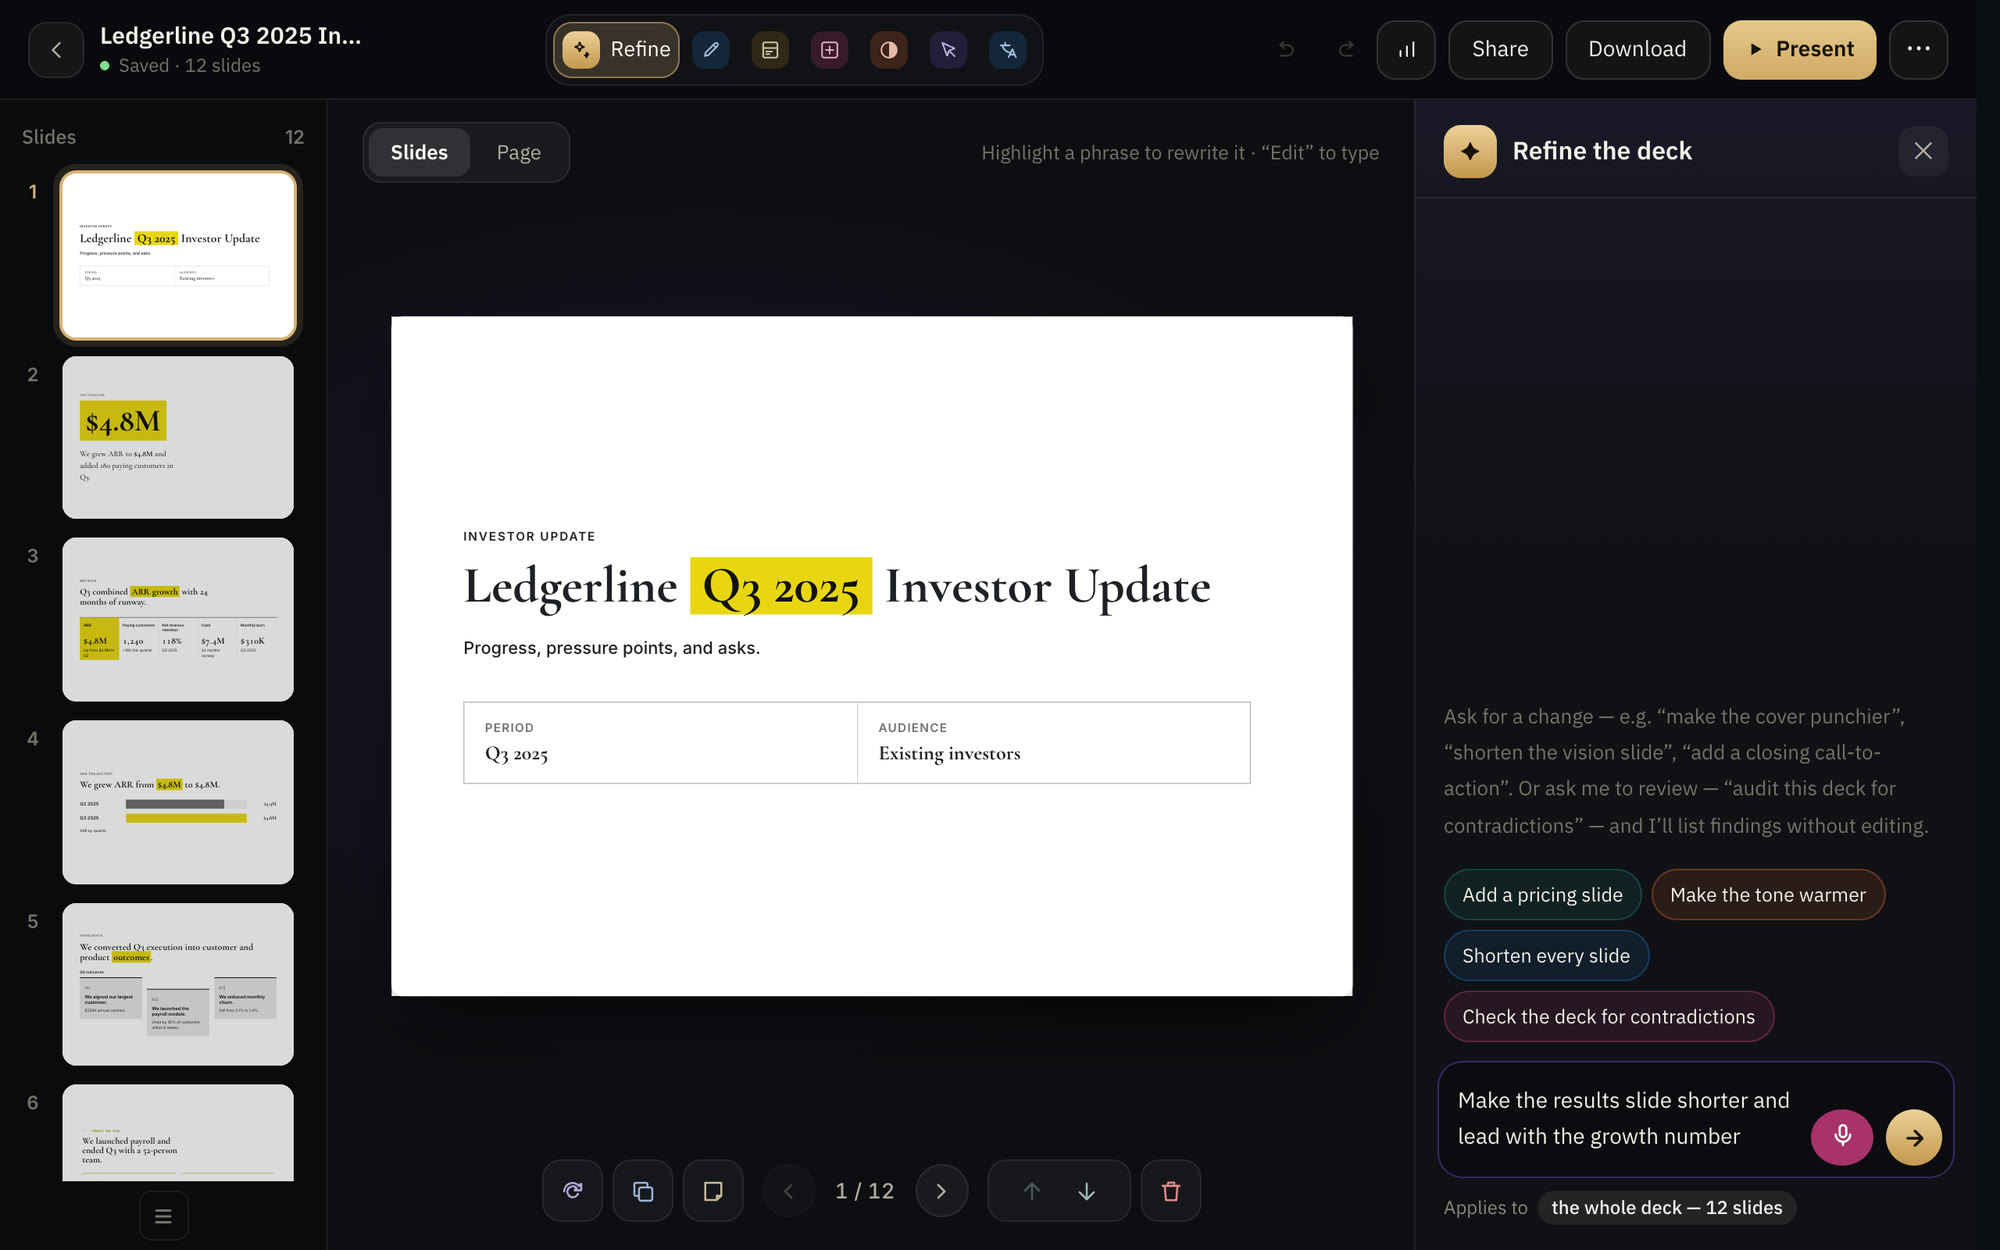
Task: Duplicate the current slide icon
Action: tap(643, 1191)
